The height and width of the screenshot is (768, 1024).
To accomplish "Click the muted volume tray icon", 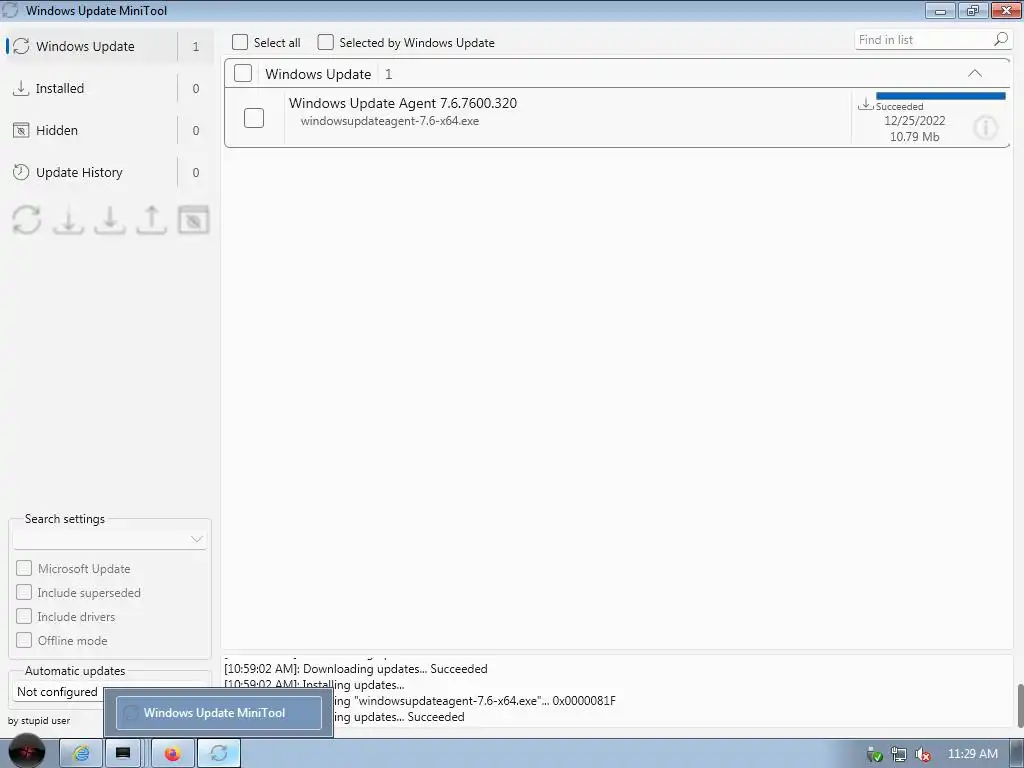I will [923, 754].
